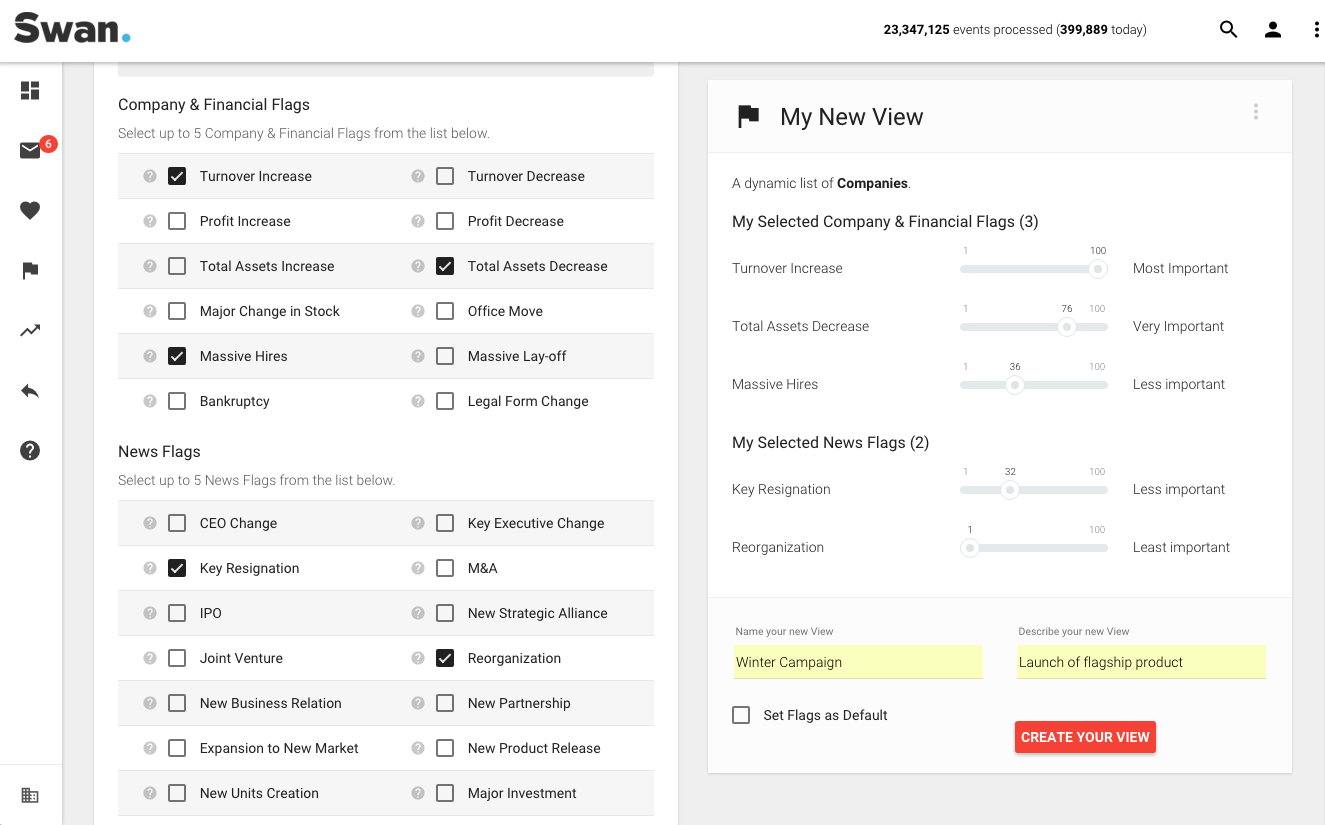Click the Swan logo
1325x825 pixels.
(72, 28)
